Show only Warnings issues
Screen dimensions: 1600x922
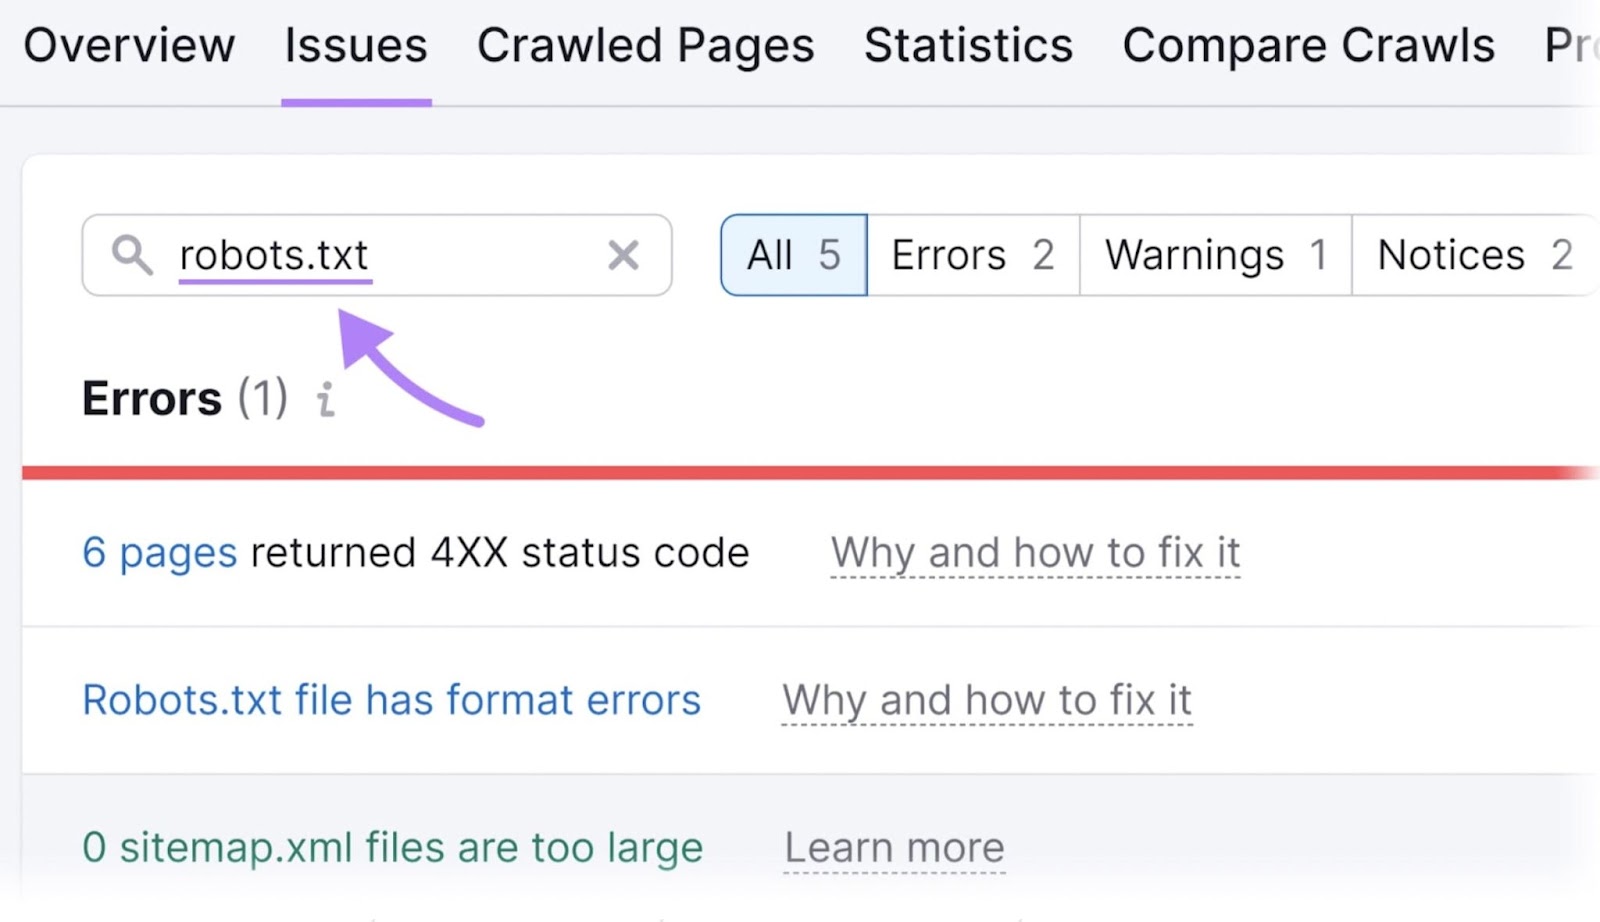(1214, 255)
